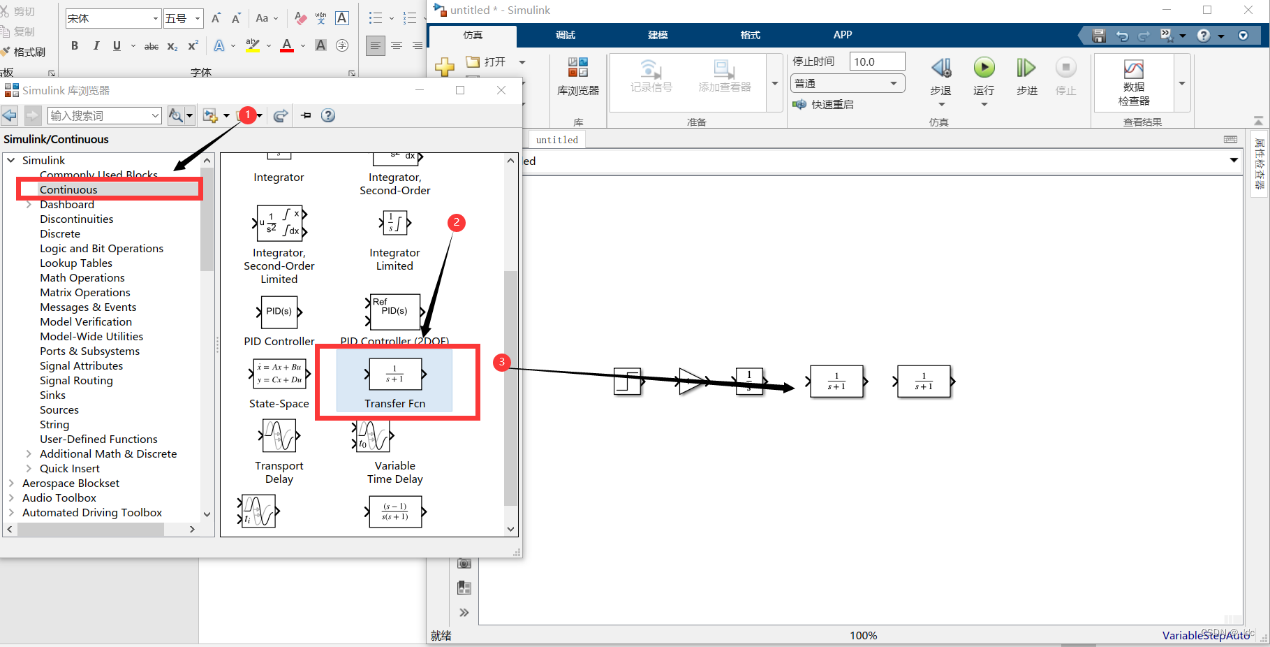
Task: Click library browser pin icon
Action: coord(306,116)
